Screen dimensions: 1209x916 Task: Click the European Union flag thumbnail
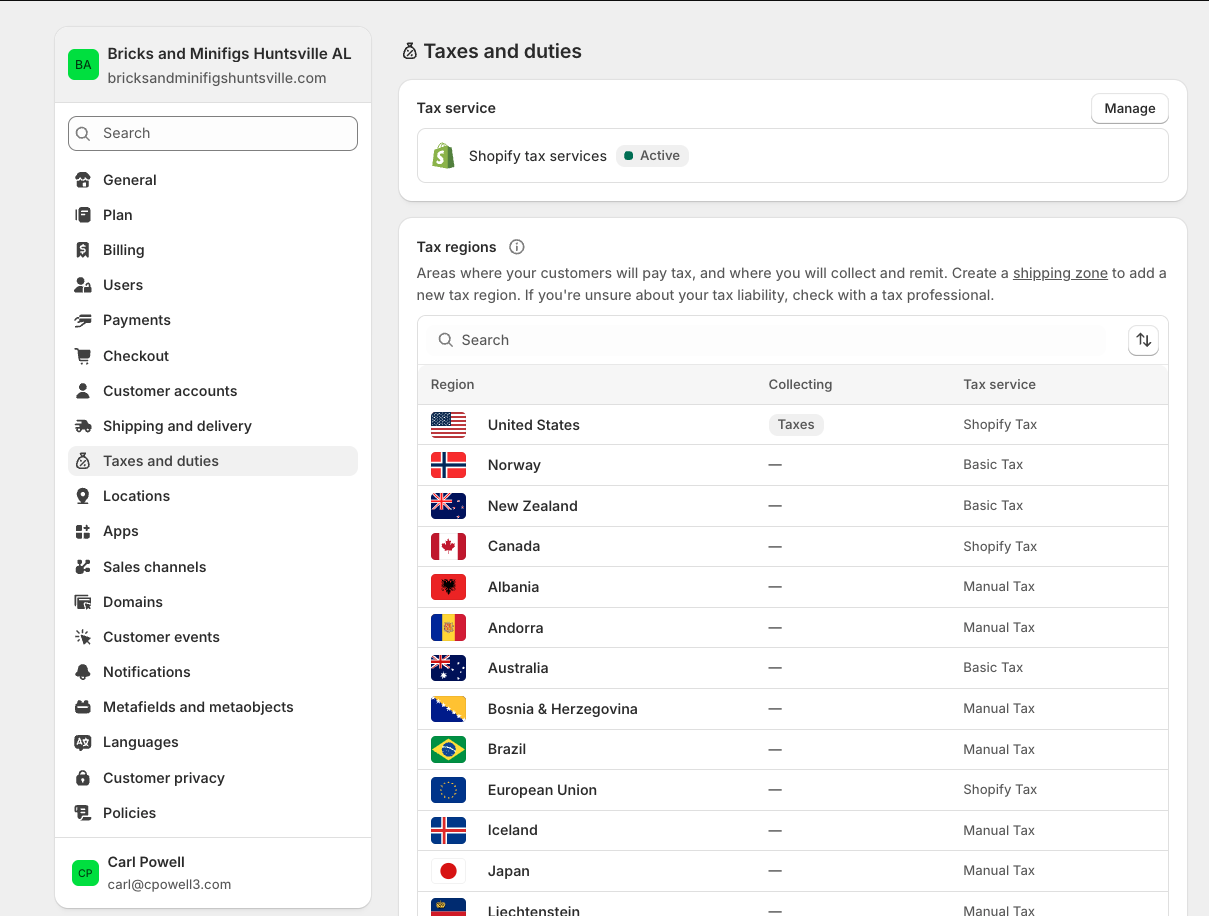pyautogui.click(x=448, y=790)
